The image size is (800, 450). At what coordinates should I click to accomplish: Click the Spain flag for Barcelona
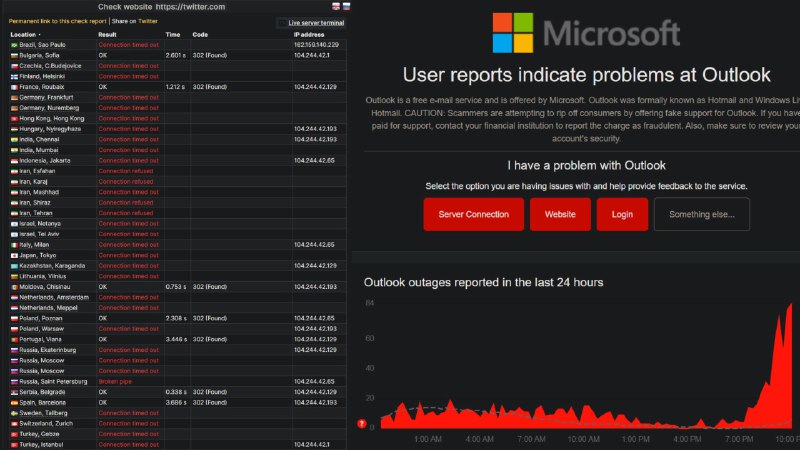(14, 403)
